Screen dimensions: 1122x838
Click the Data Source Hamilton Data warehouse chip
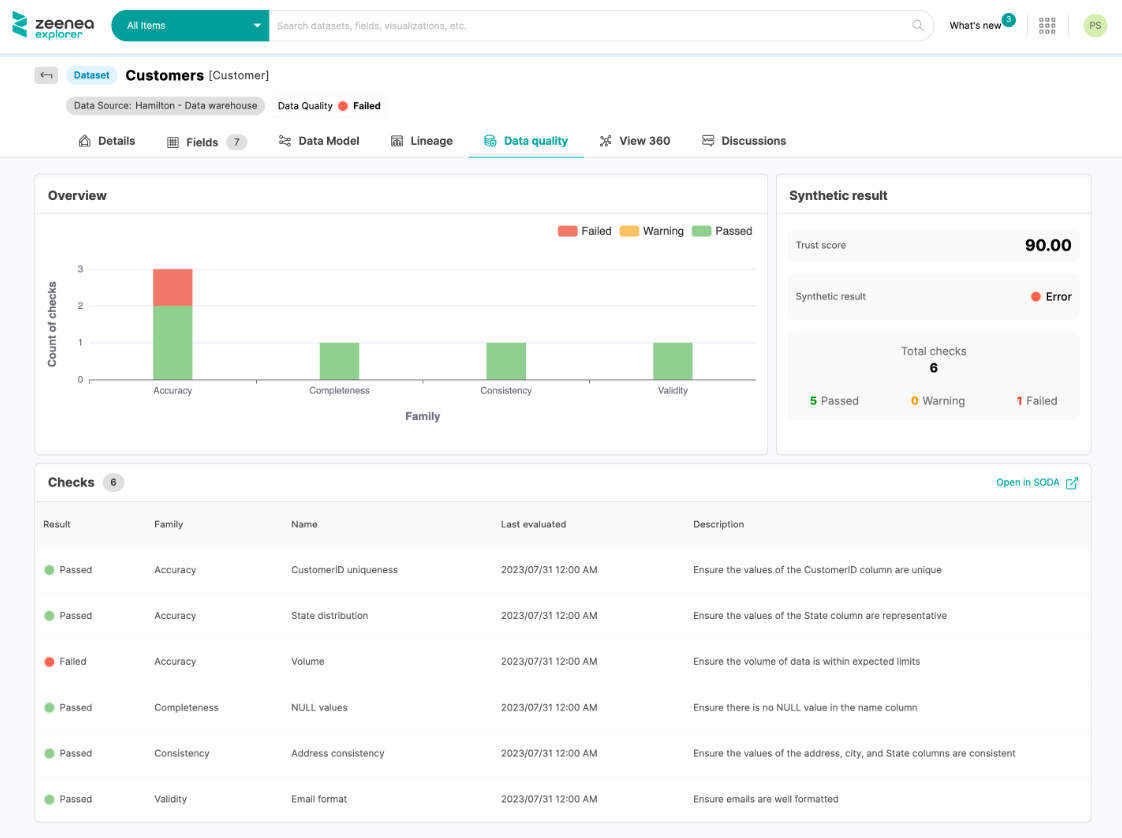pos(166,106)
